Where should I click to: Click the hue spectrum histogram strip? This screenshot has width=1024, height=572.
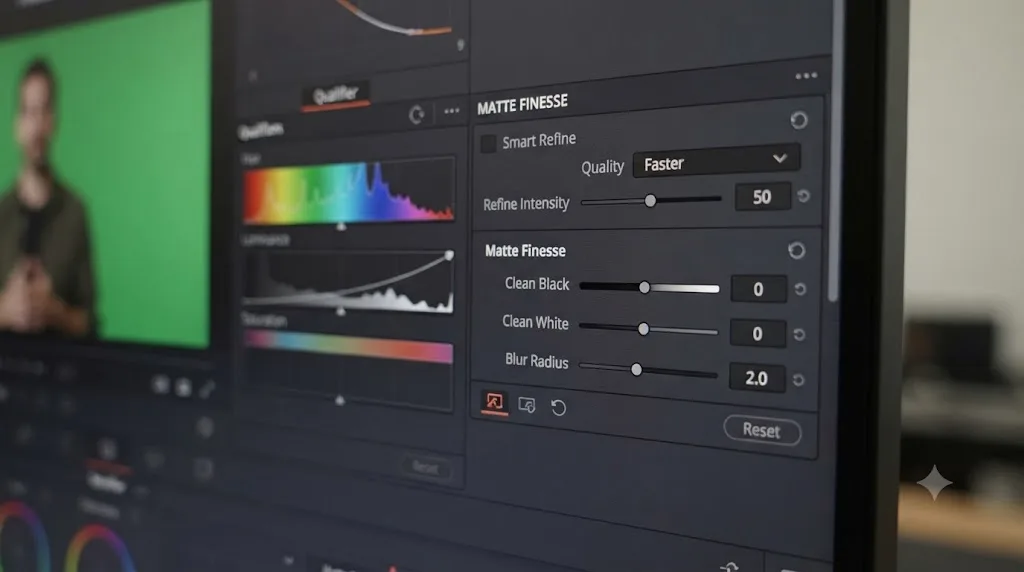click(x=349, y=191)
